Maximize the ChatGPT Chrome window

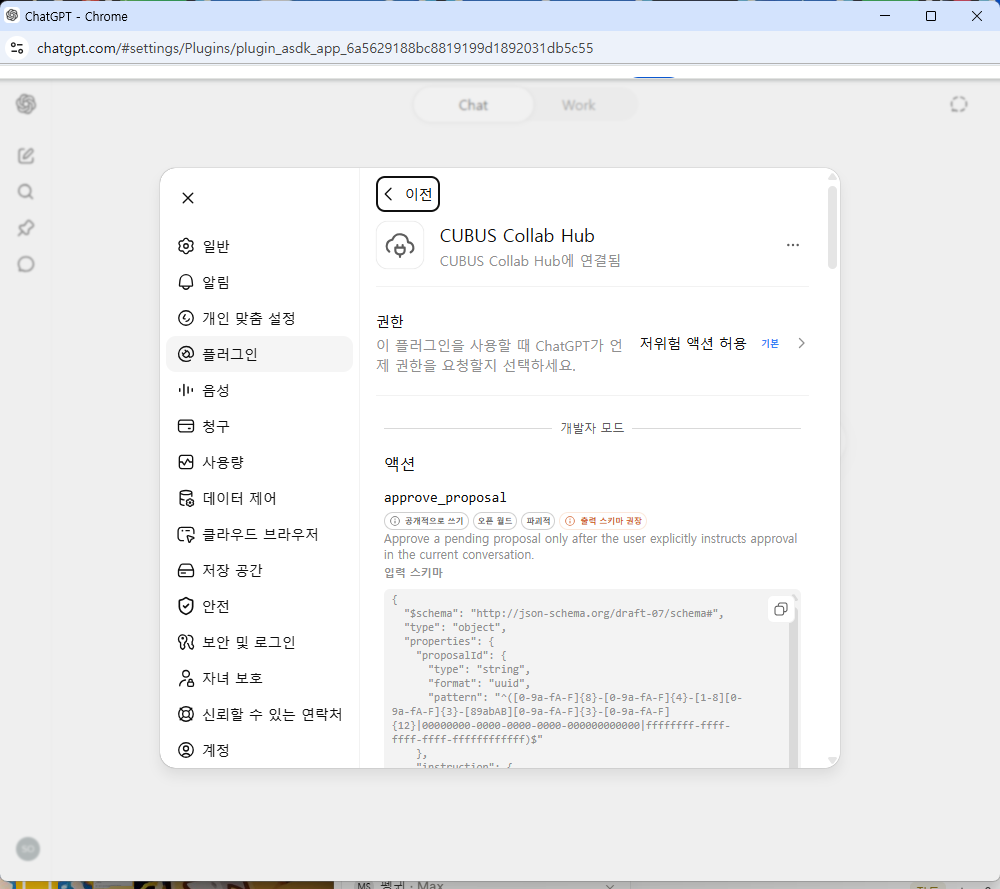pyautogui.click(x=931, y=16)
